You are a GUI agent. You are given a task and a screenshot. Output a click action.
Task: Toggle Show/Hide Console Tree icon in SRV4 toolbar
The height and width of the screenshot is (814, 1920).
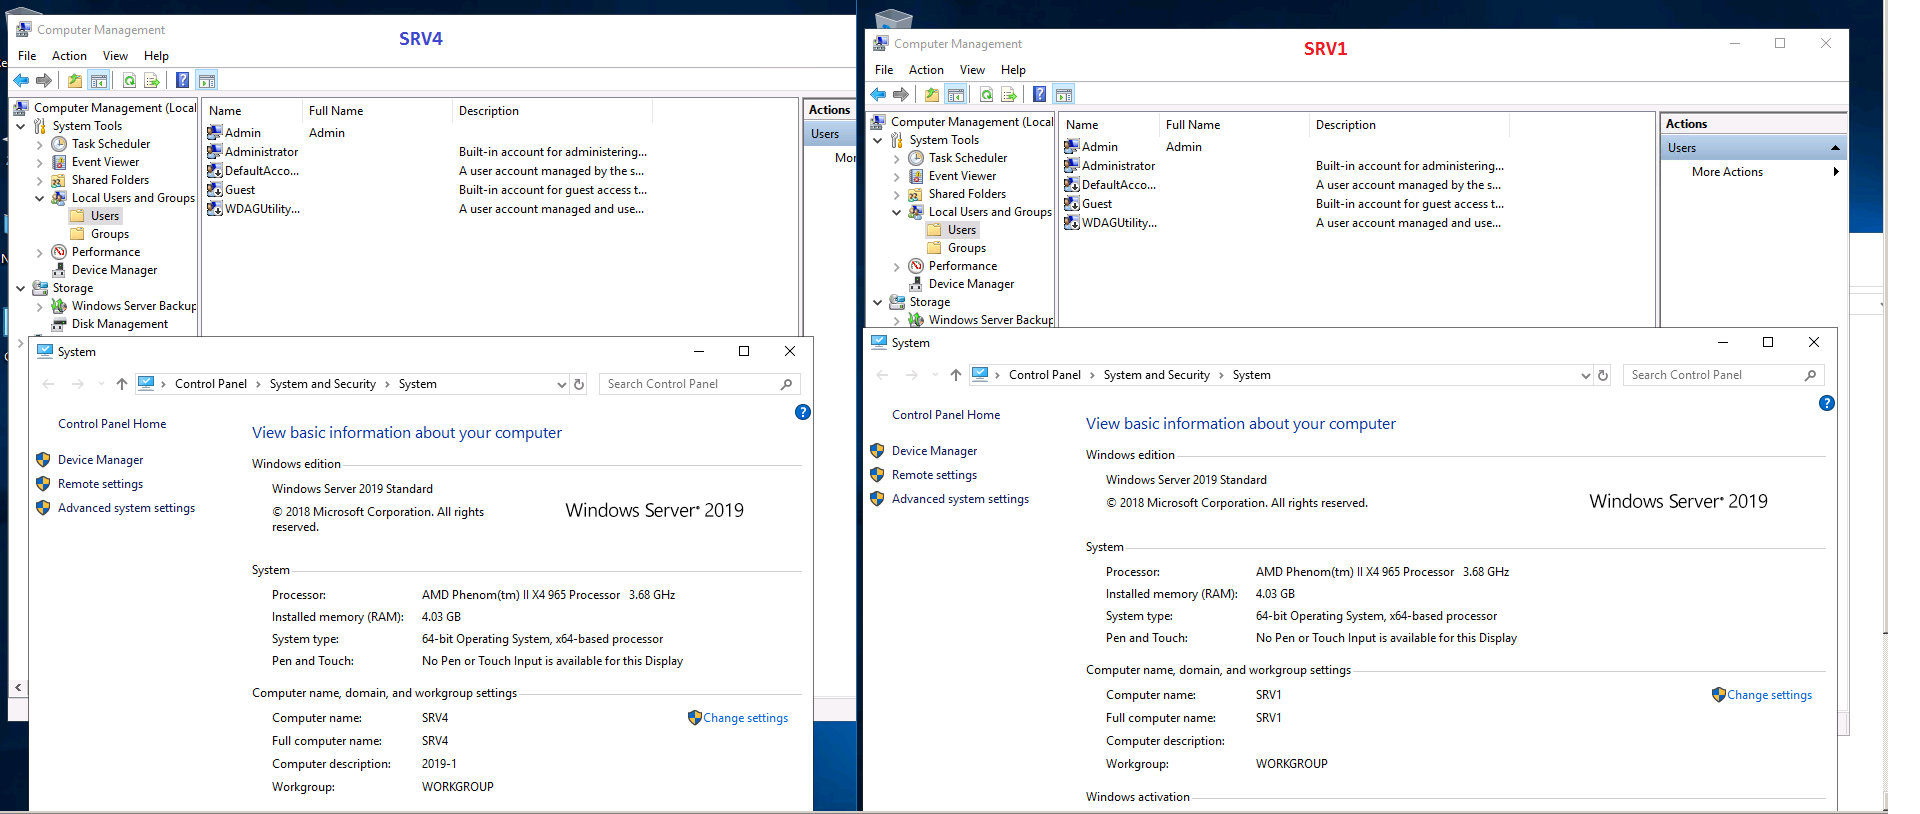(x=98, y=80)
